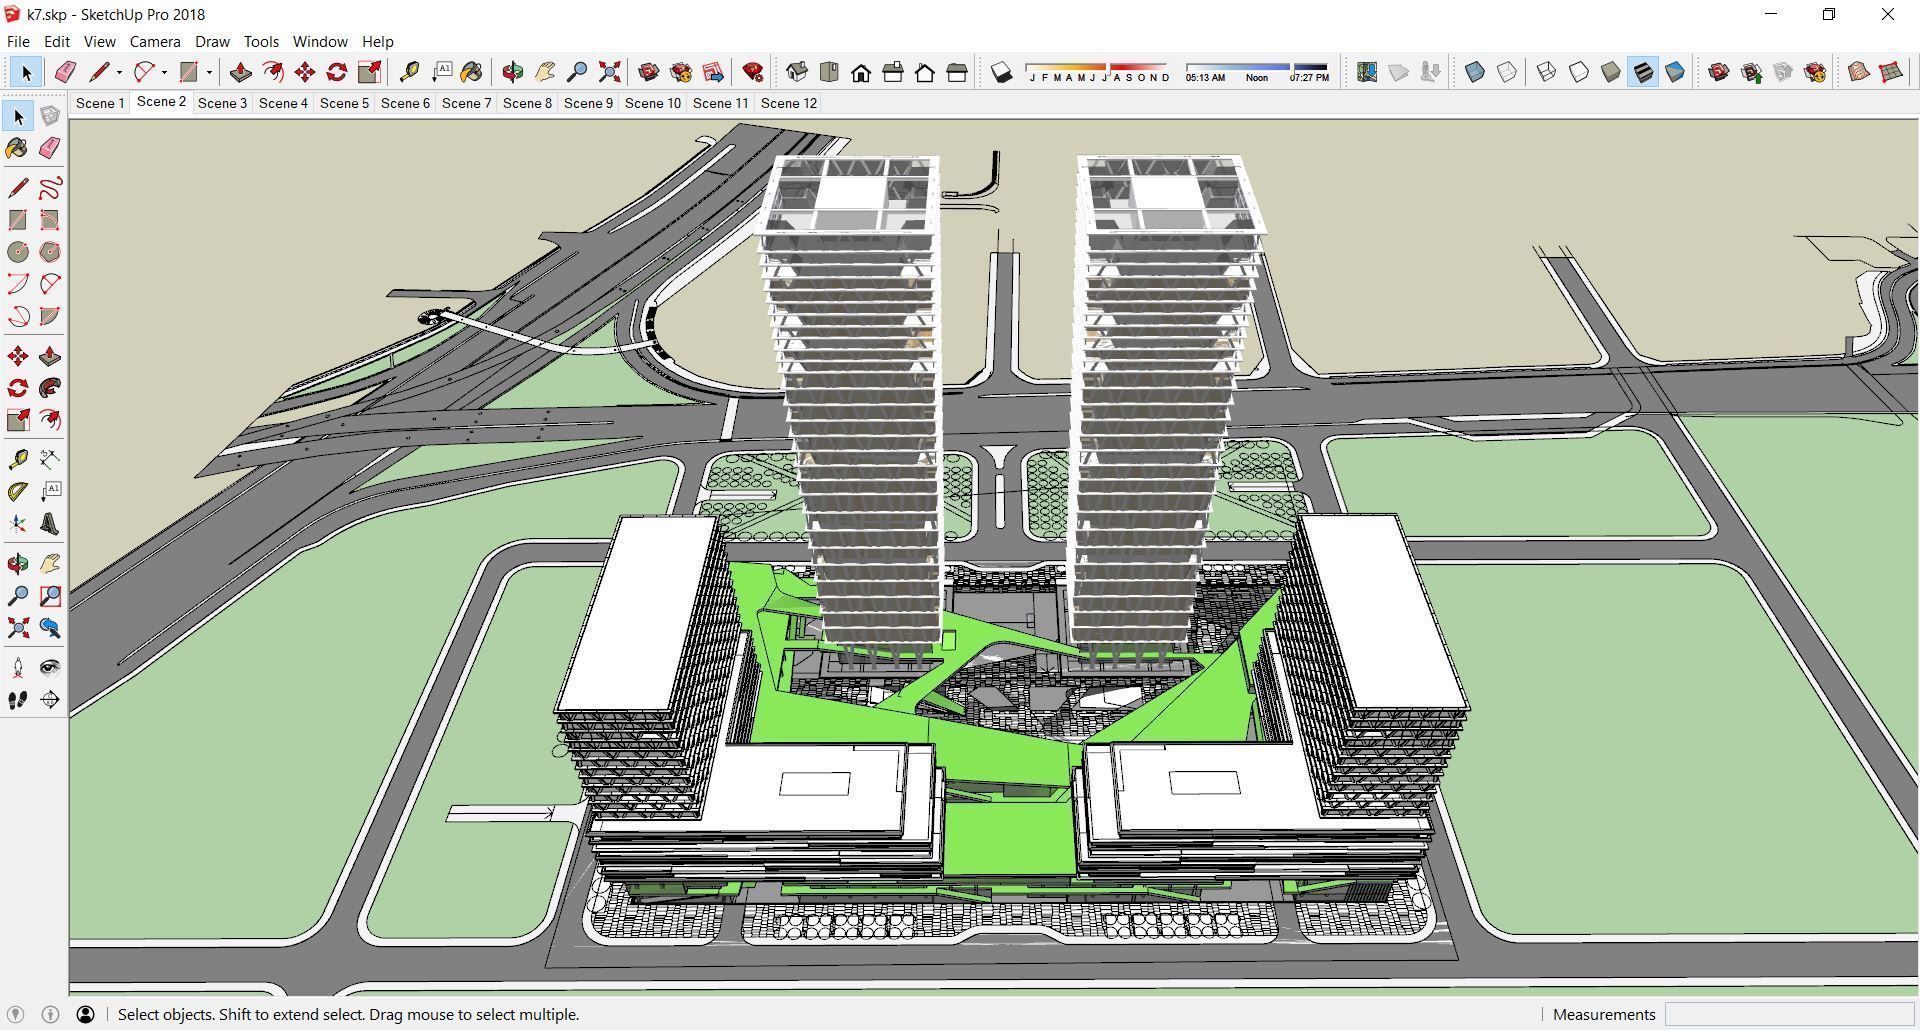1920x1030 pixels.
Task: Open the Edit menu
Action: [x=56, y=41]
